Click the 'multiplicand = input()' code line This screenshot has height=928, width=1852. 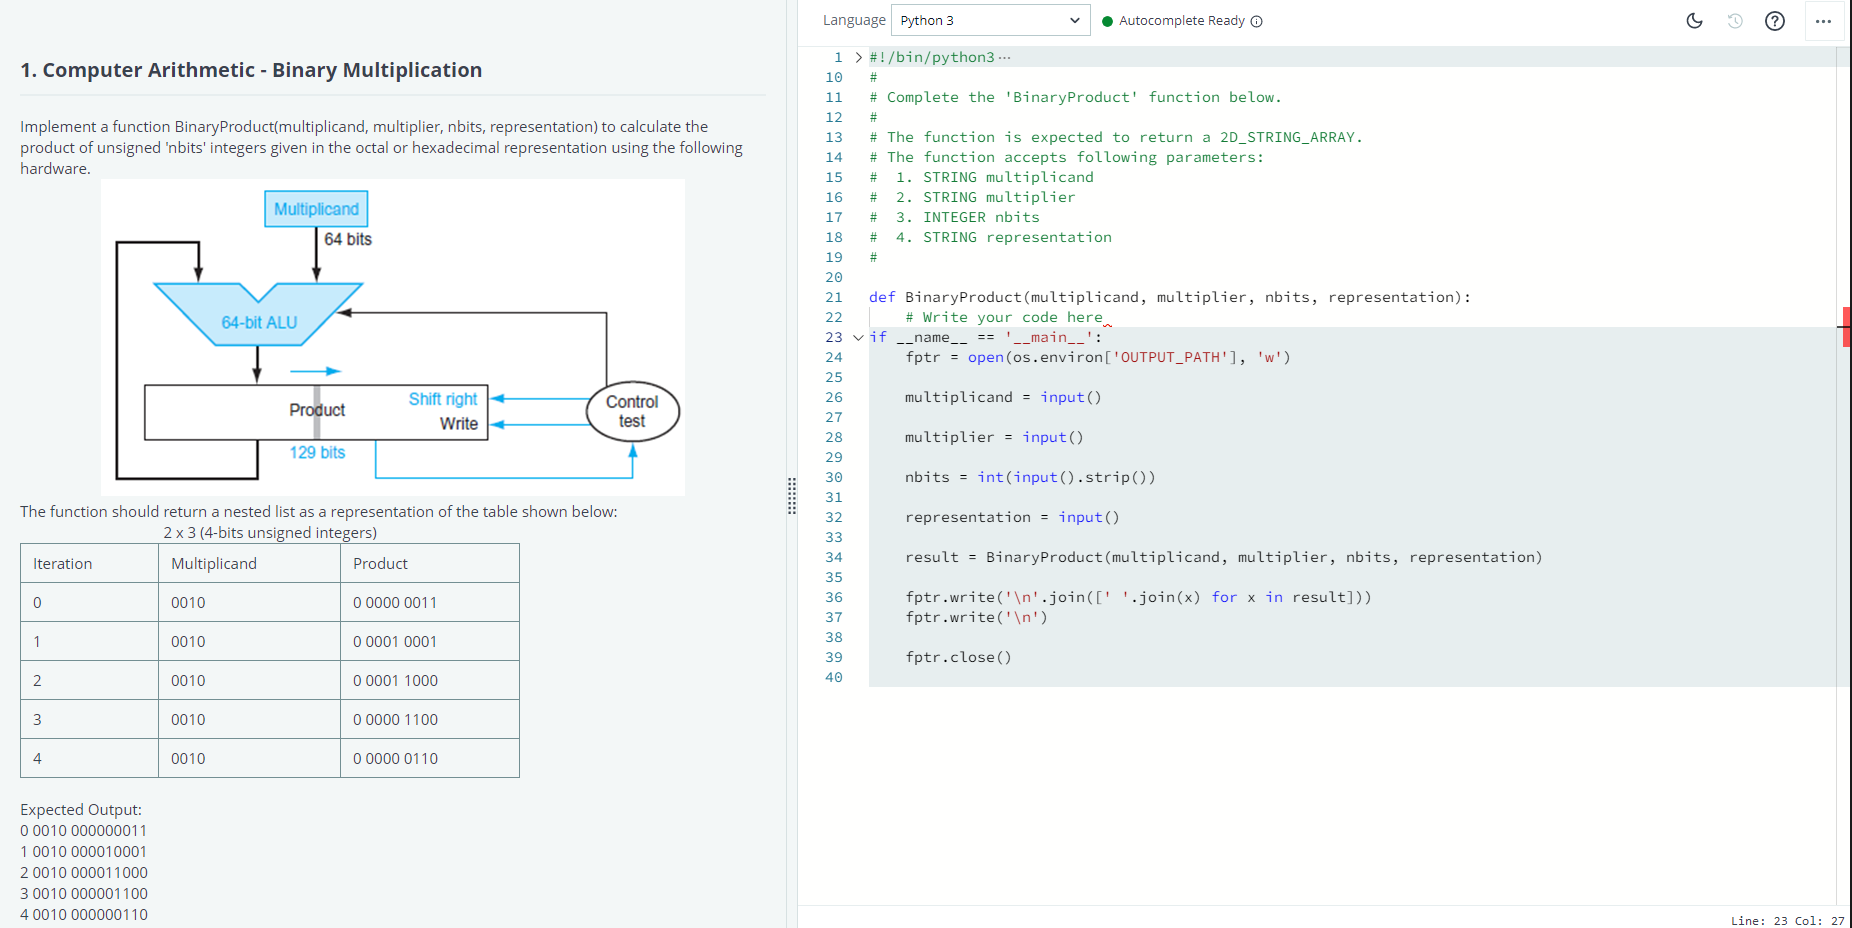point(1003,397)
